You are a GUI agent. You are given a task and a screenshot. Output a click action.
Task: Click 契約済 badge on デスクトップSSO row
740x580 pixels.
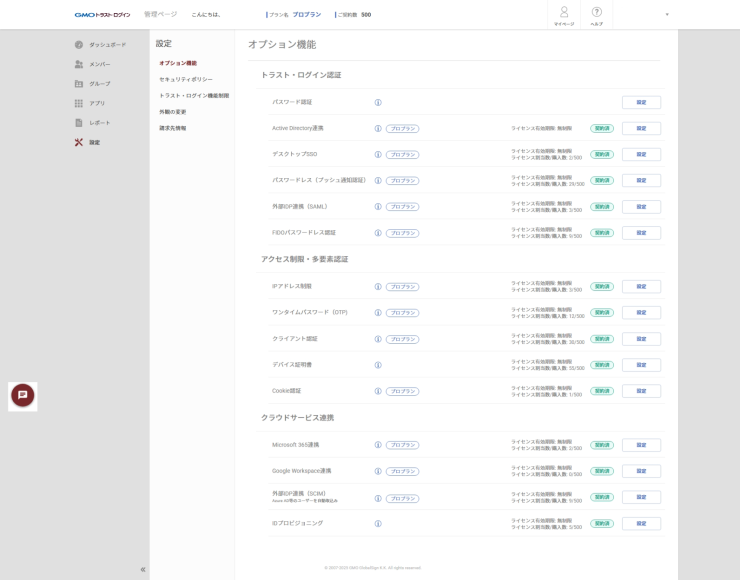tap(602, 154)
